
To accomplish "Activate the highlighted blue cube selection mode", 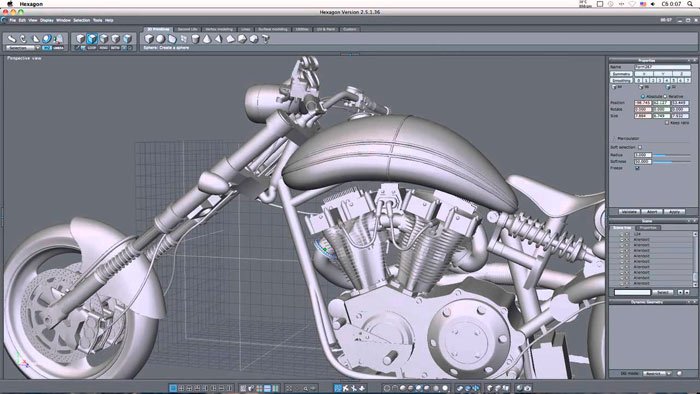I will coord(92,39).
